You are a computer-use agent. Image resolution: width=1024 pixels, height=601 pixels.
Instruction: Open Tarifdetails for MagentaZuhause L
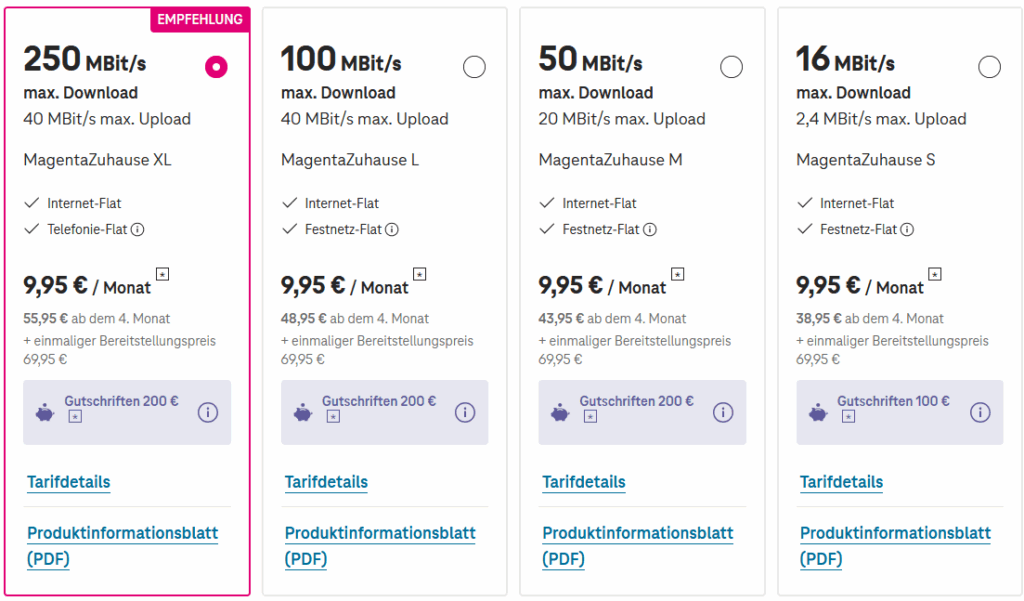[326, 482]
